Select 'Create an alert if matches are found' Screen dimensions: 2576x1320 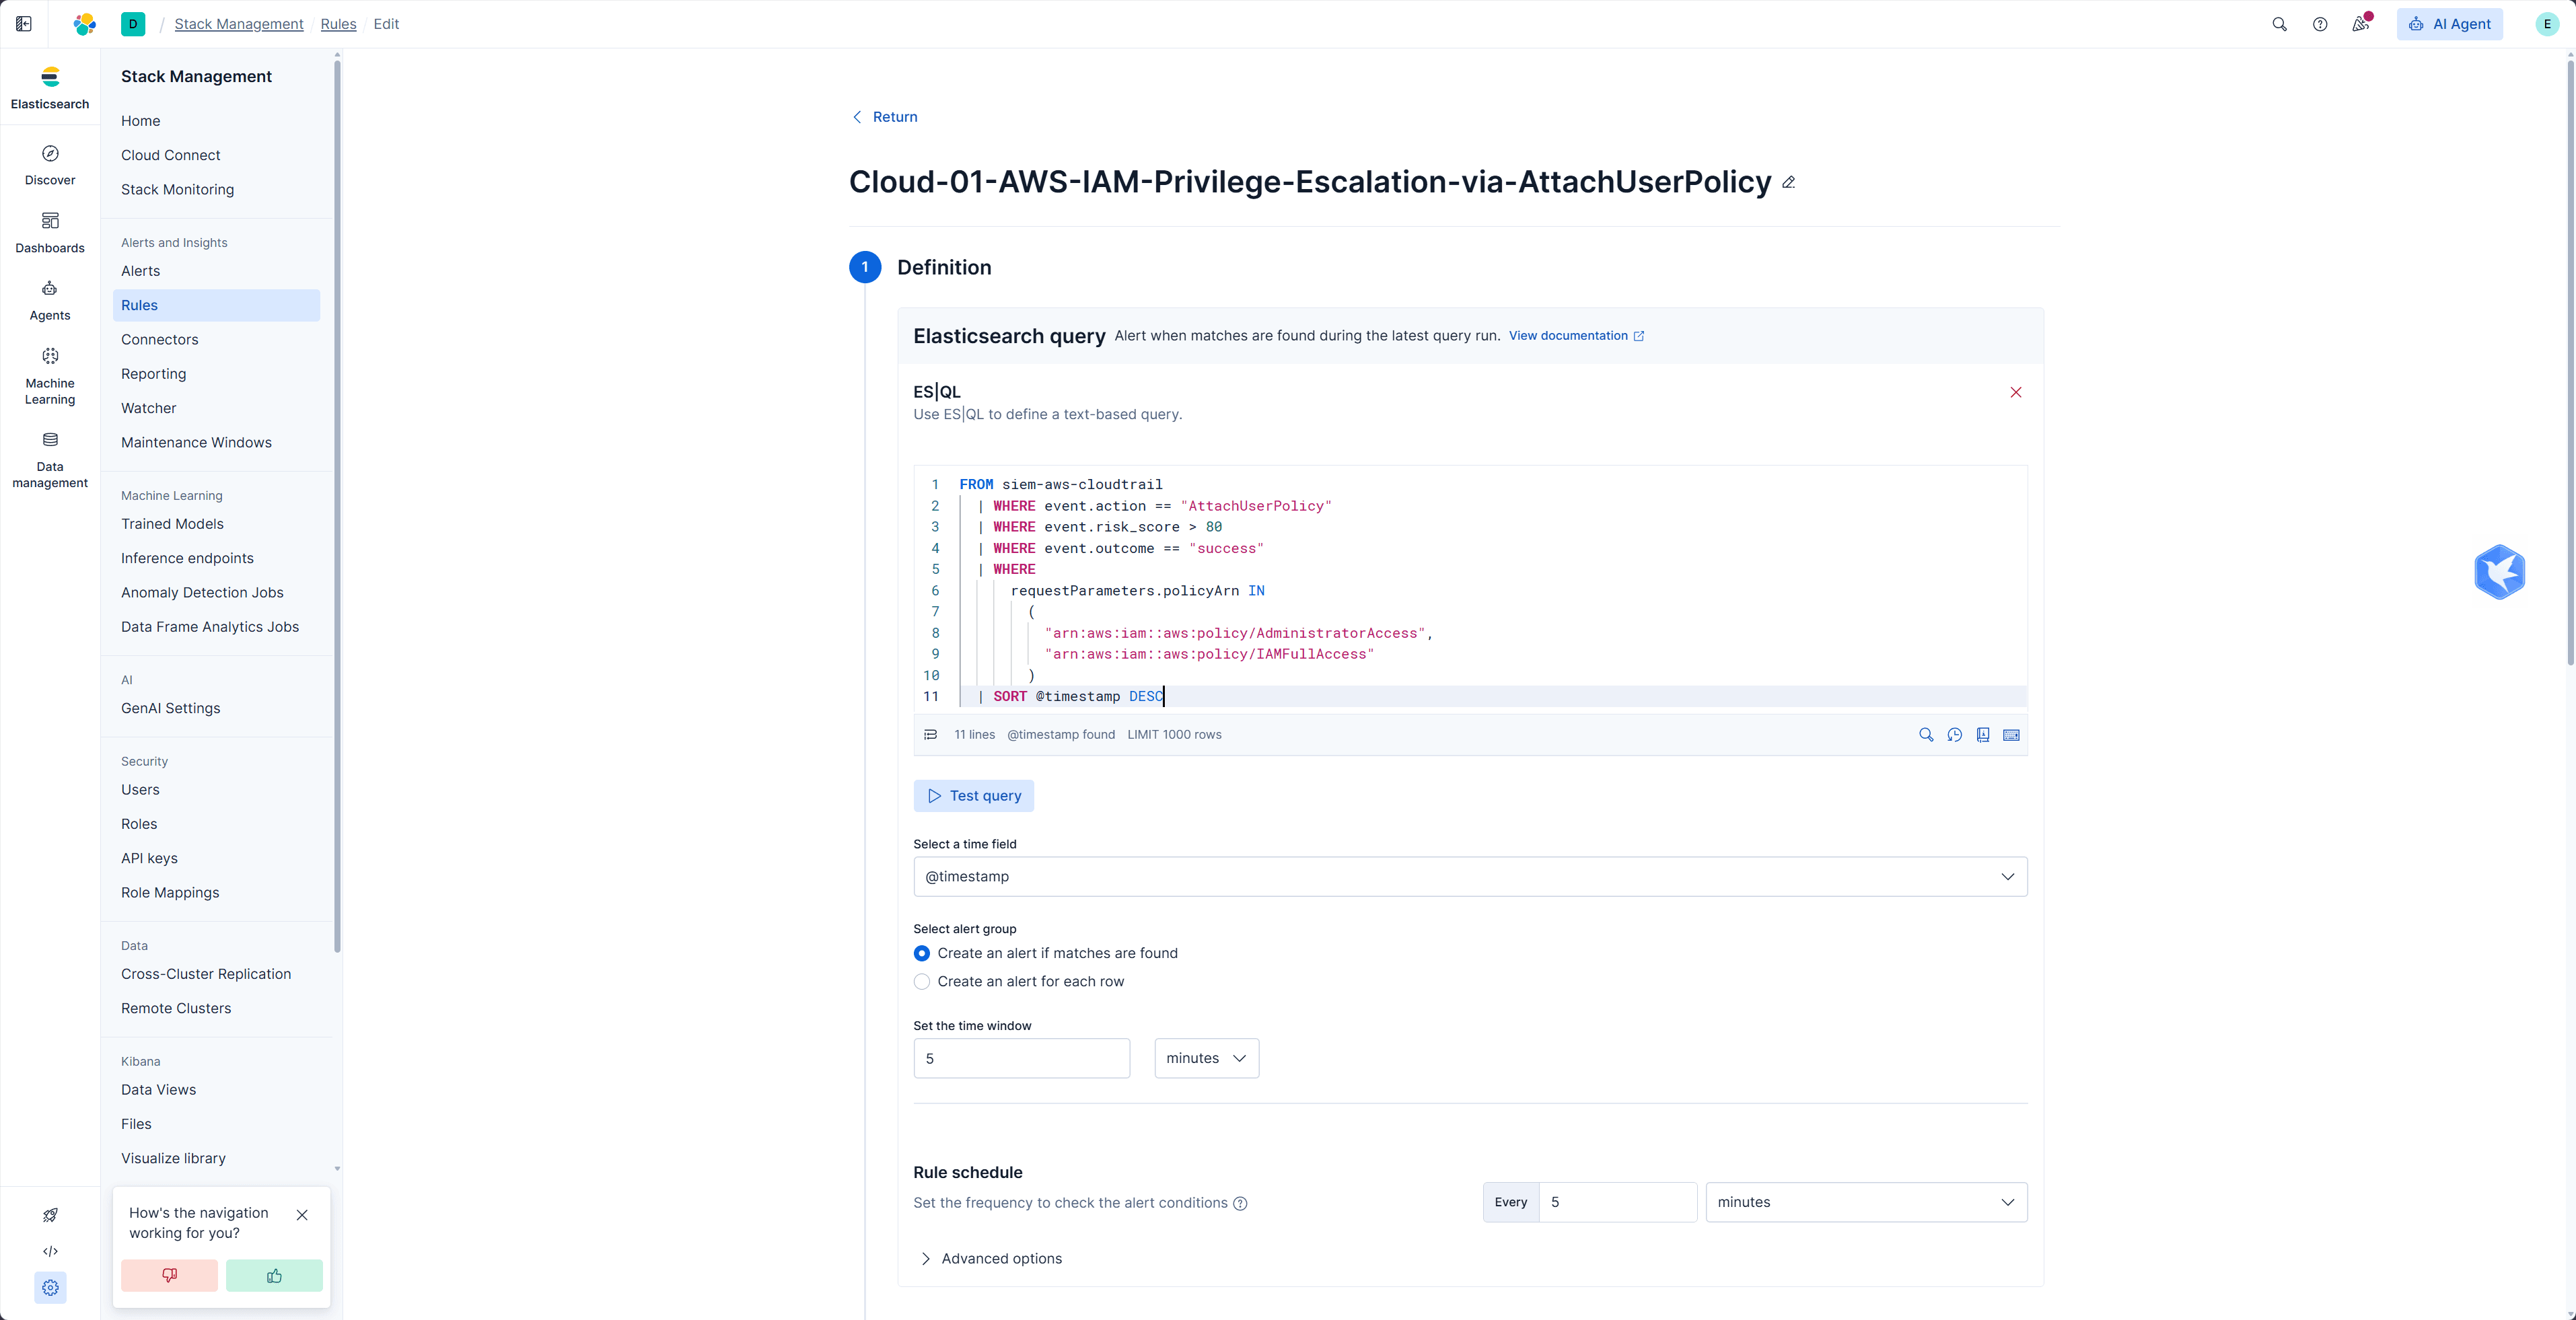click(x=921, y=953)
